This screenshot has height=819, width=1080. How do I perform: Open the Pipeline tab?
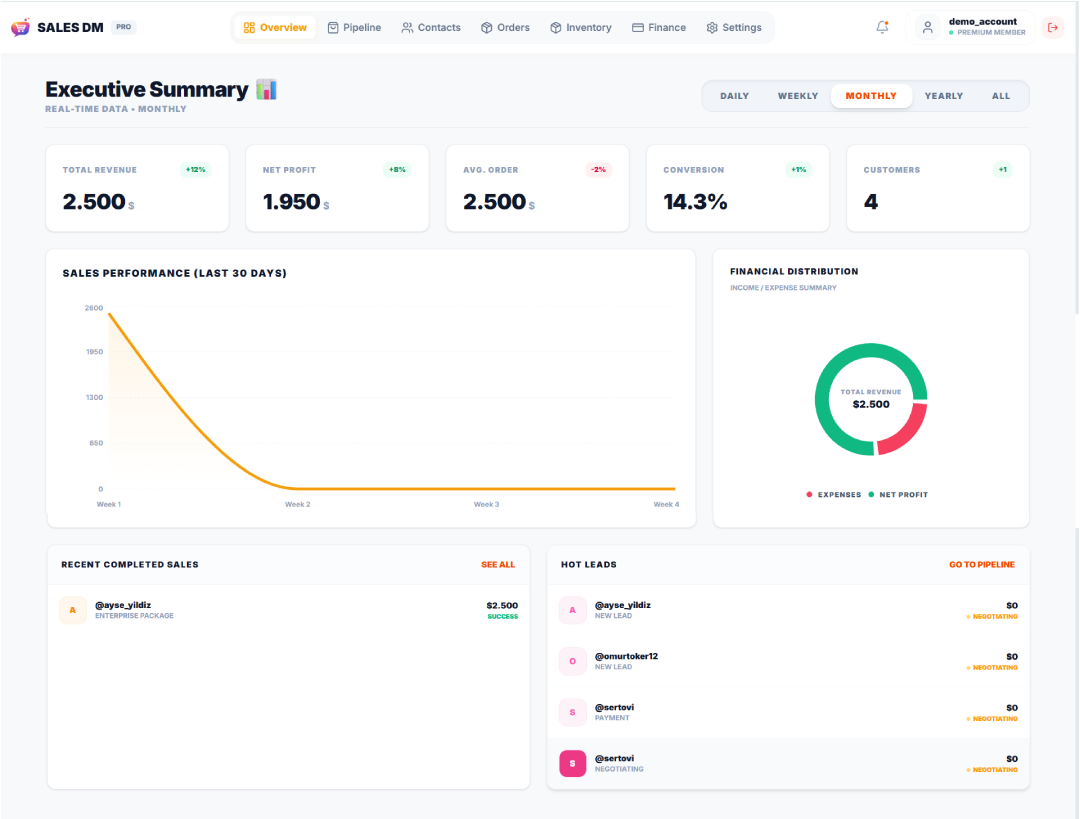pos(354,27)
